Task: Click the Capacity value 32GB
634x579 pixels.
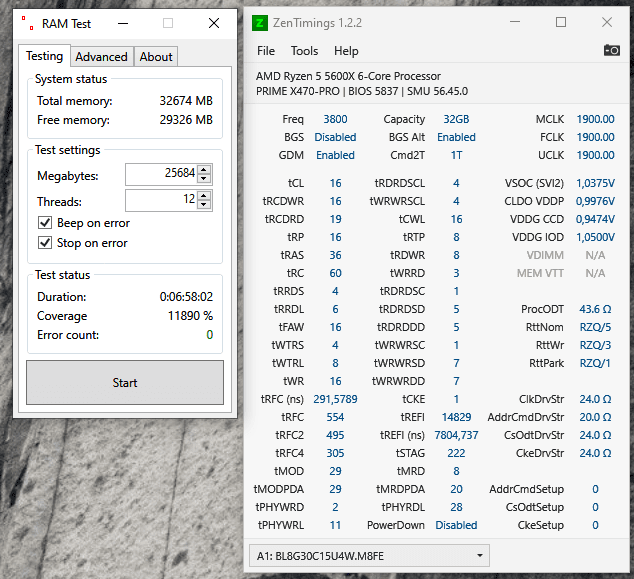Action: click(x=456, y=119)
